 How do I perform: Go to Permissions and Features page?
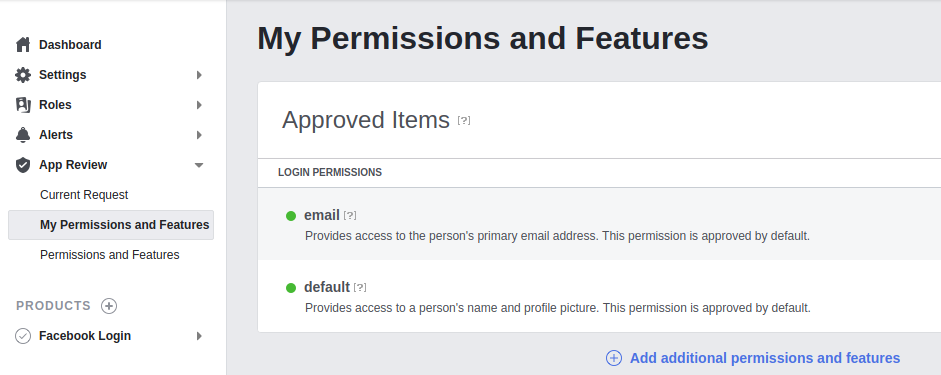pyautogui.click(x=110, y=255)
